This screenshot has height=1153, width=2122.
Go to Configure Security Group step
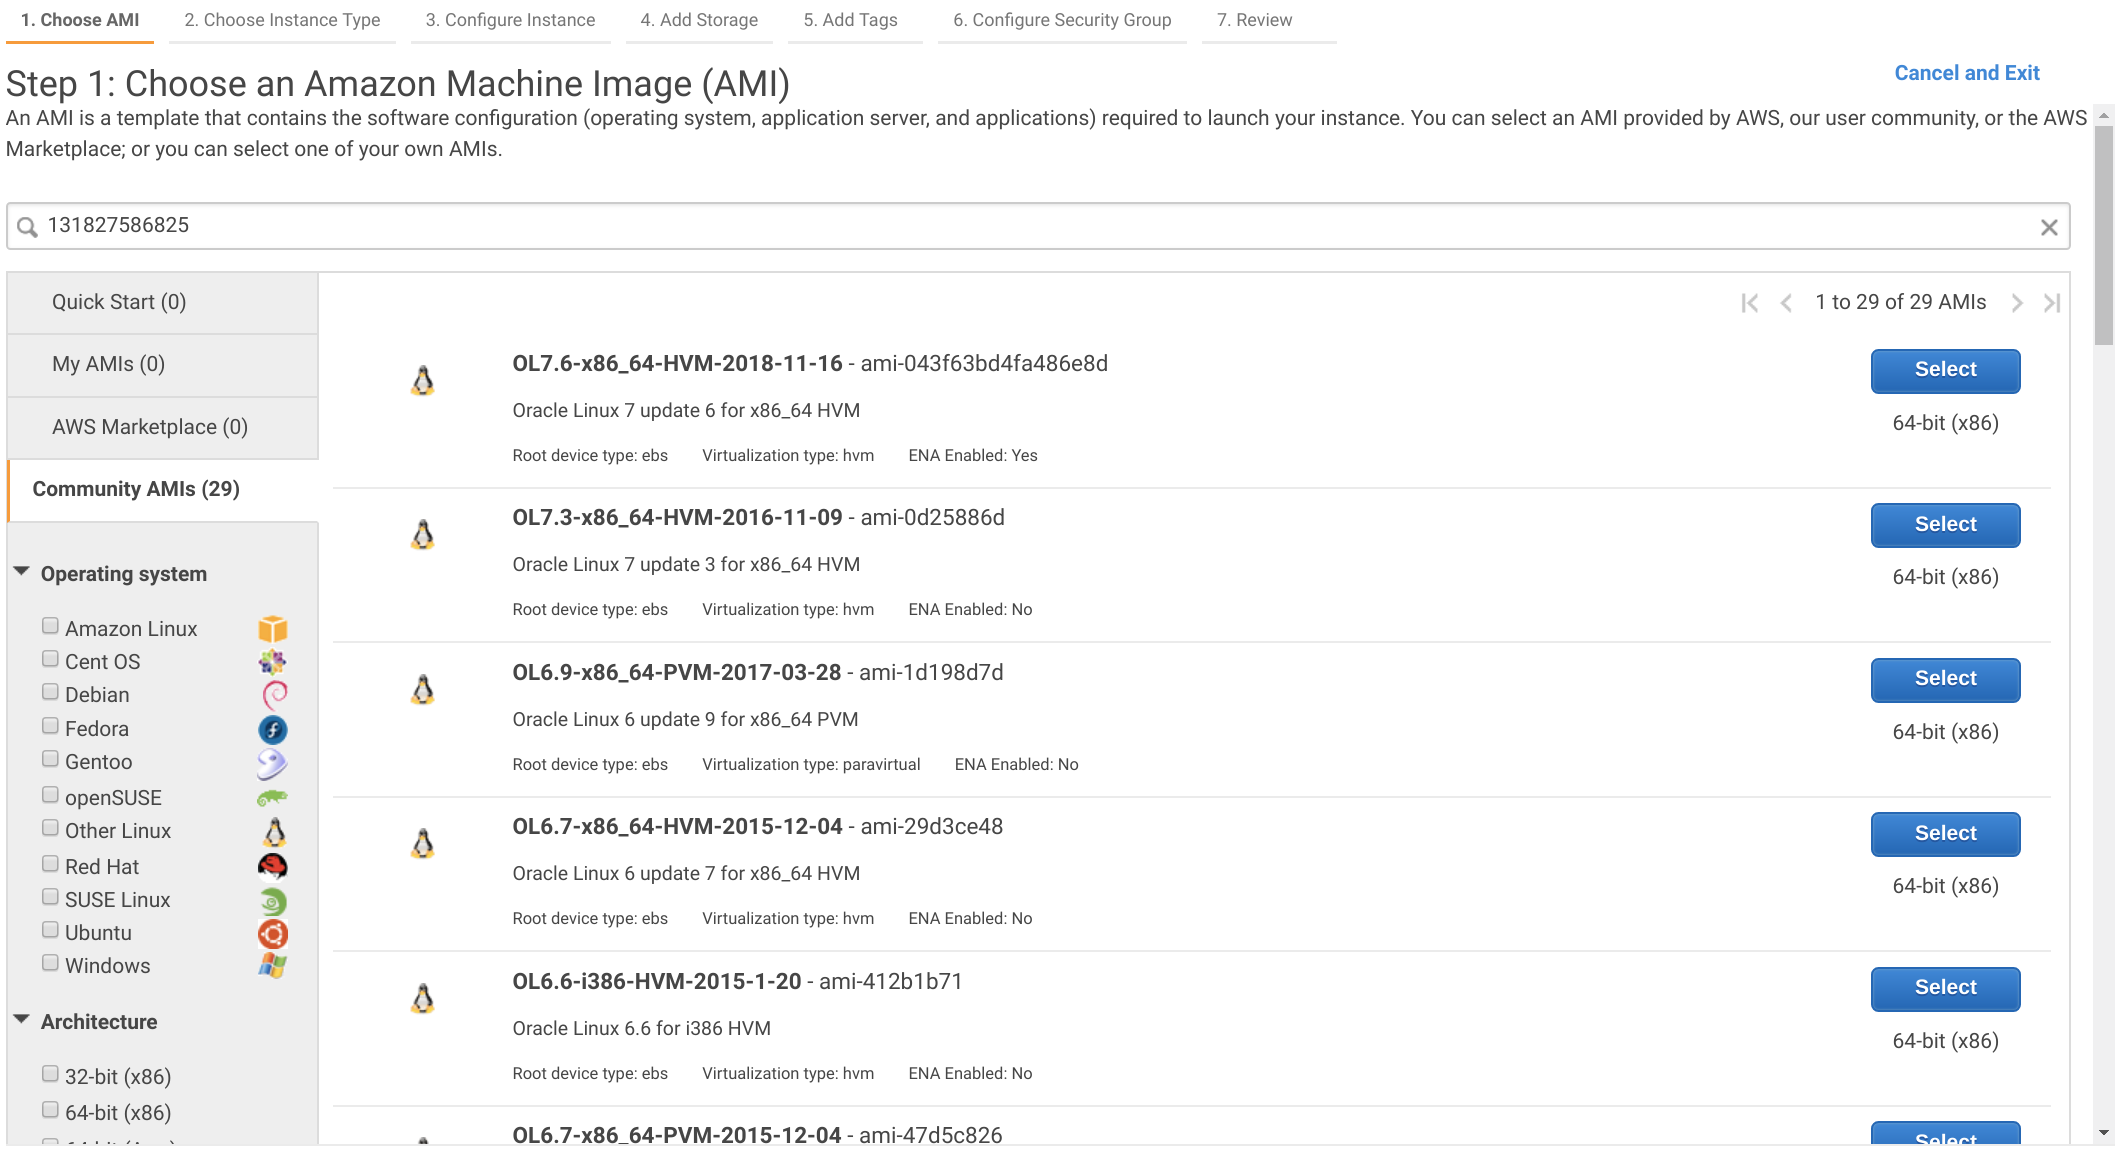[1062, 20]
